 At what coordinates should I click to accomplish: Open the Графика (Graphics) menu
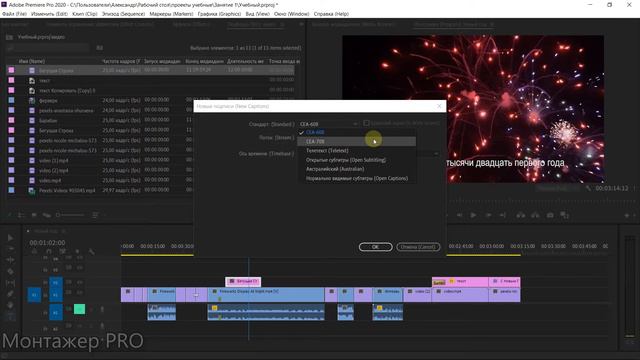click(x=219, y=14)
